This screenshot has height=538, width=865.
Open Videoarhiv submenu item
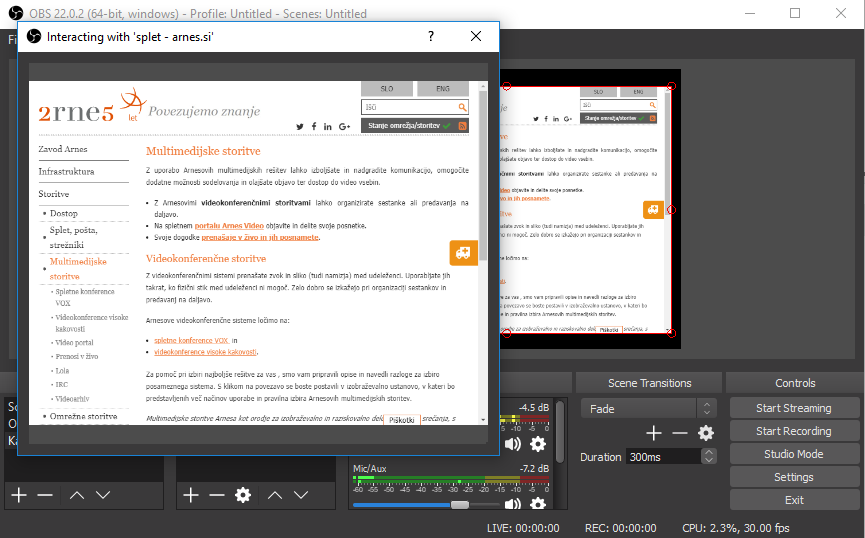tap(72, 399)
